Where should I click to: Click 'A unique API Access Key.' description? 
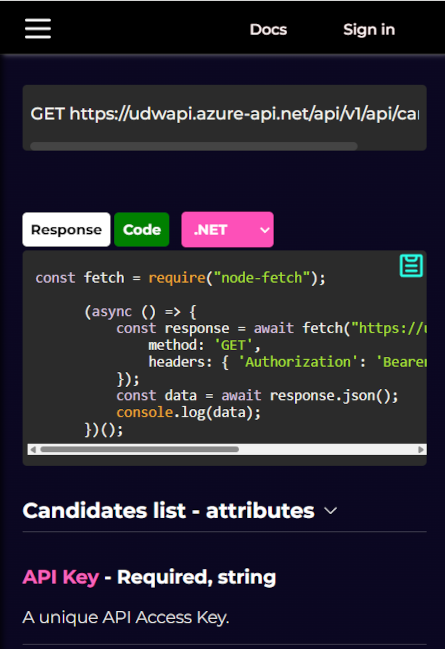click(126, 618)
